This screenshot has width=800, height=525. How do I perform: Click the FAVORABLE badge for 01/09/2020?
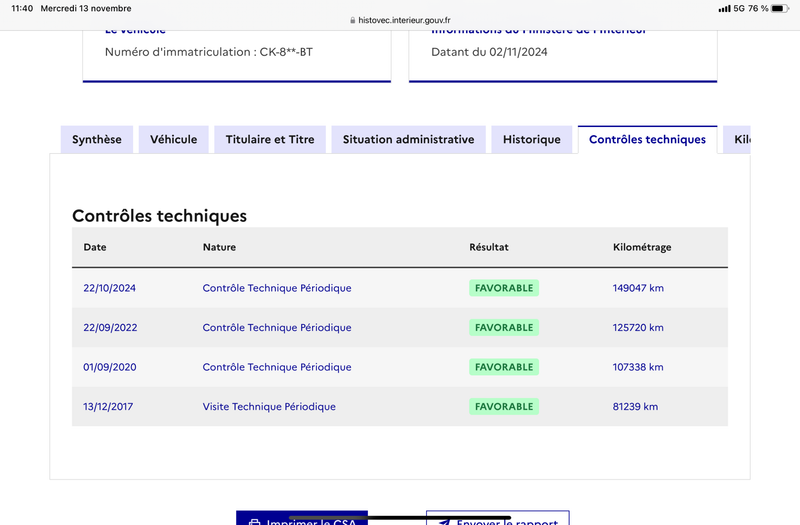click(504, 367)
